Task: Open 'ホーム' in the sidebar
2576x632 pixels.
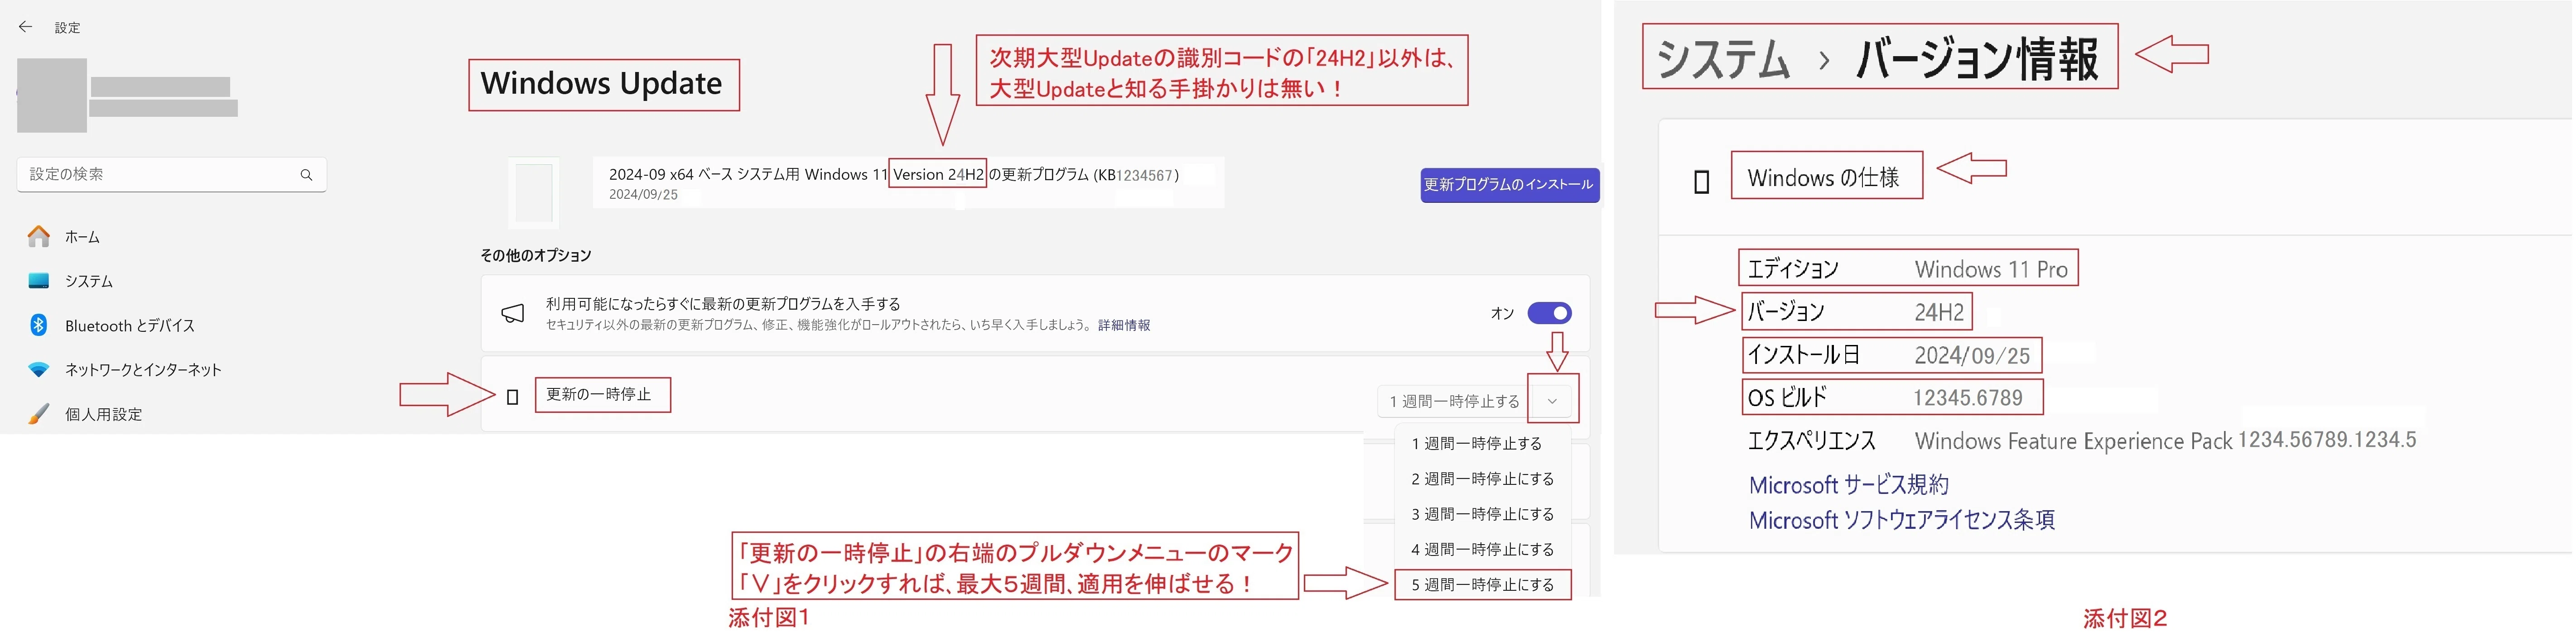Action: tap(82, 237)
